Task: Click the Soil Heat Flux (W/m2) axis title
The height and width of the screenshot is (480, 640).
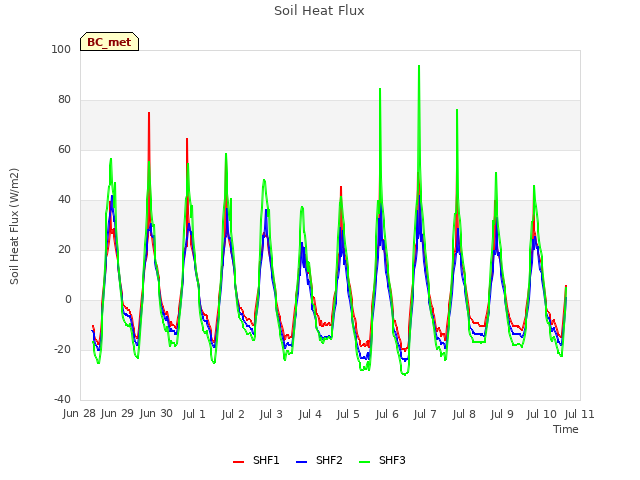Action: 14,226
